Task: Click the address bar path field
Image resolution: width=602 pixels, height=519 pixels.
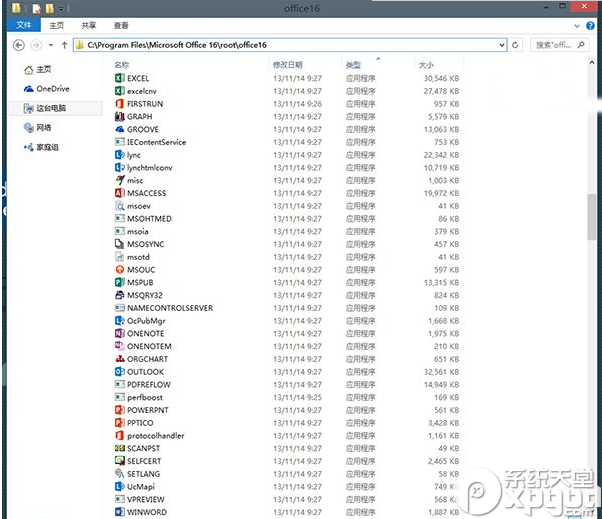Action: [290, 45]
